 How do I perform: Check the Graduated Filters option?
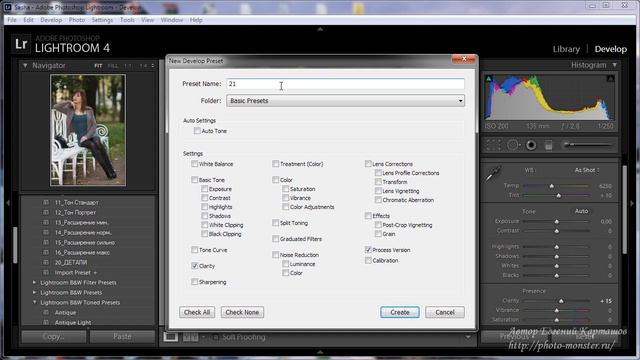(276, 239)
